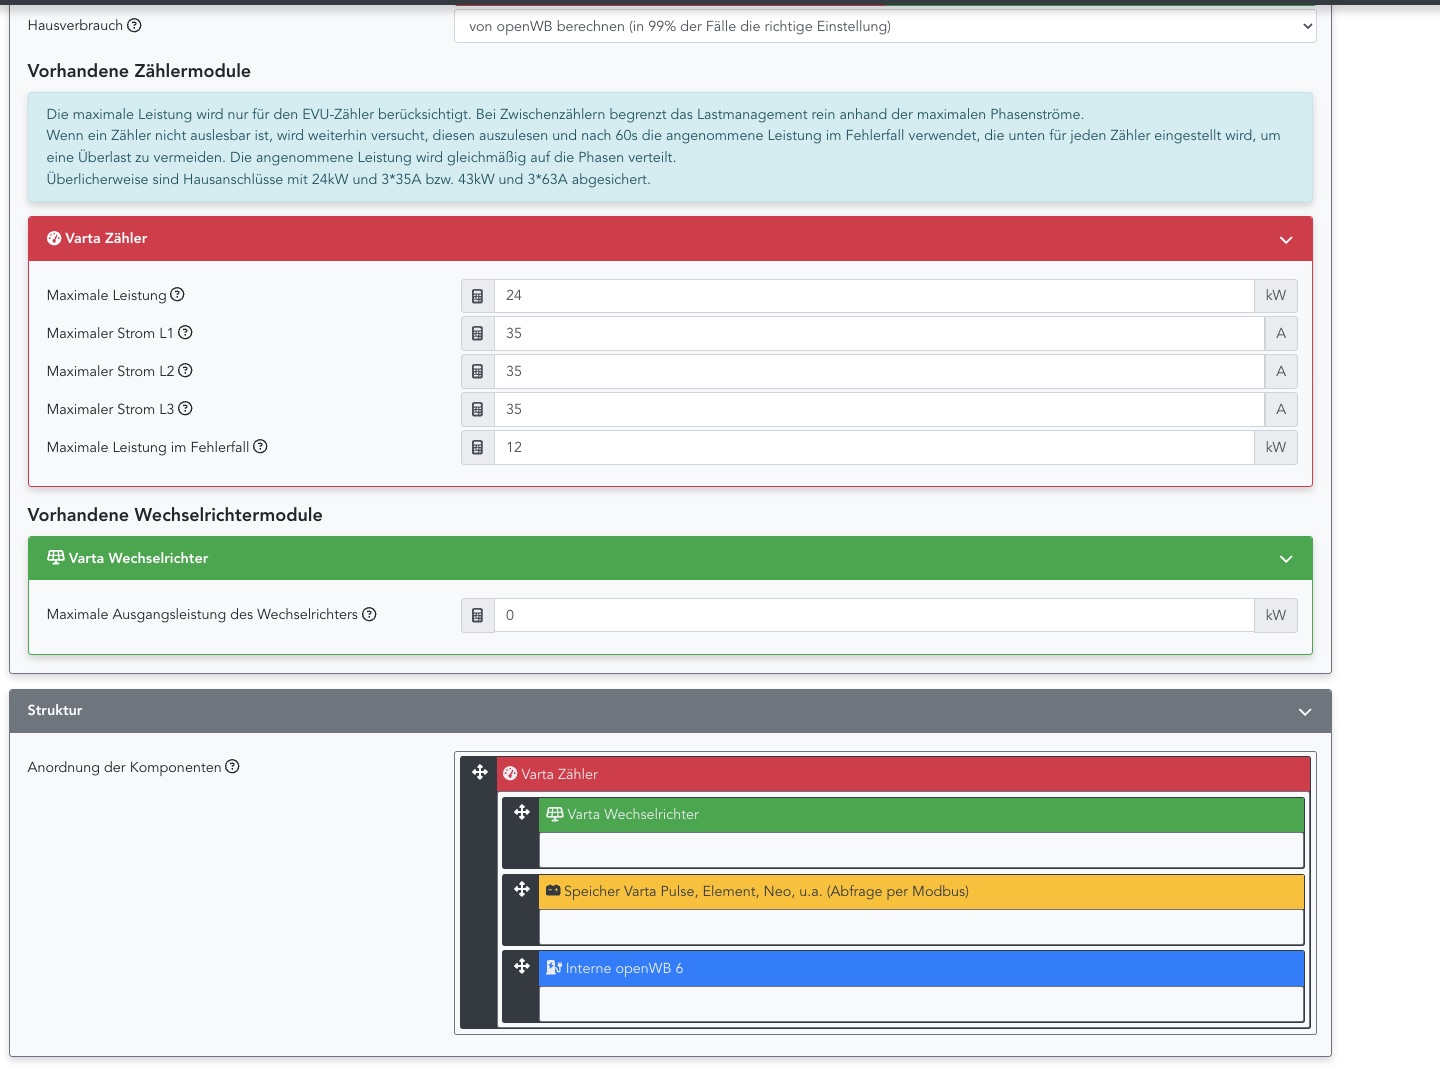Click the 'Varta Wechselrichter' title in the green card header

[138, 558]
